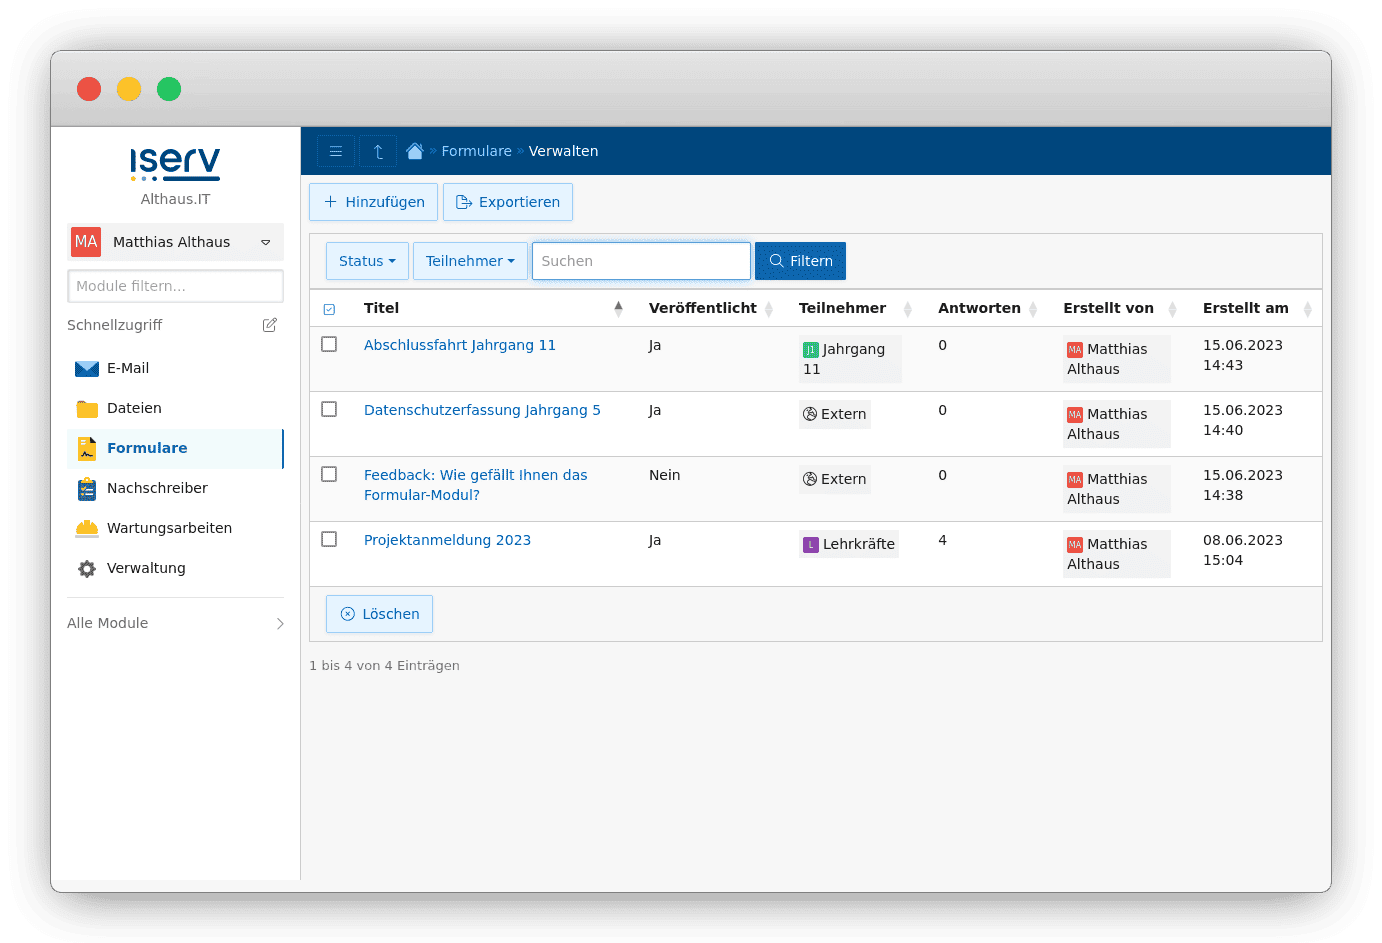Select checkbox for Projektanmeldung 2023

(329, 539)
